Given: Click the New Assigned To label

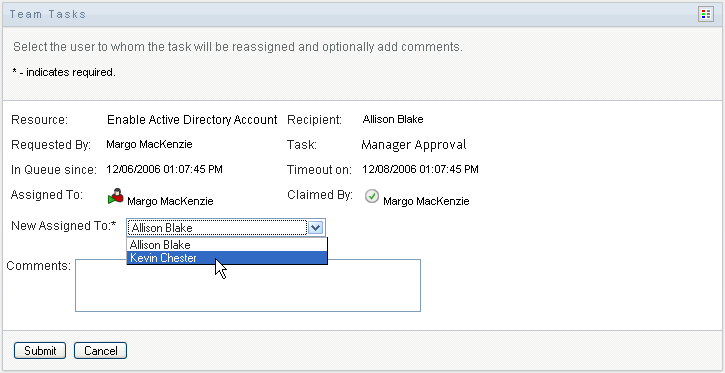Looking at the screenshot, I should [x=64, y=226].
